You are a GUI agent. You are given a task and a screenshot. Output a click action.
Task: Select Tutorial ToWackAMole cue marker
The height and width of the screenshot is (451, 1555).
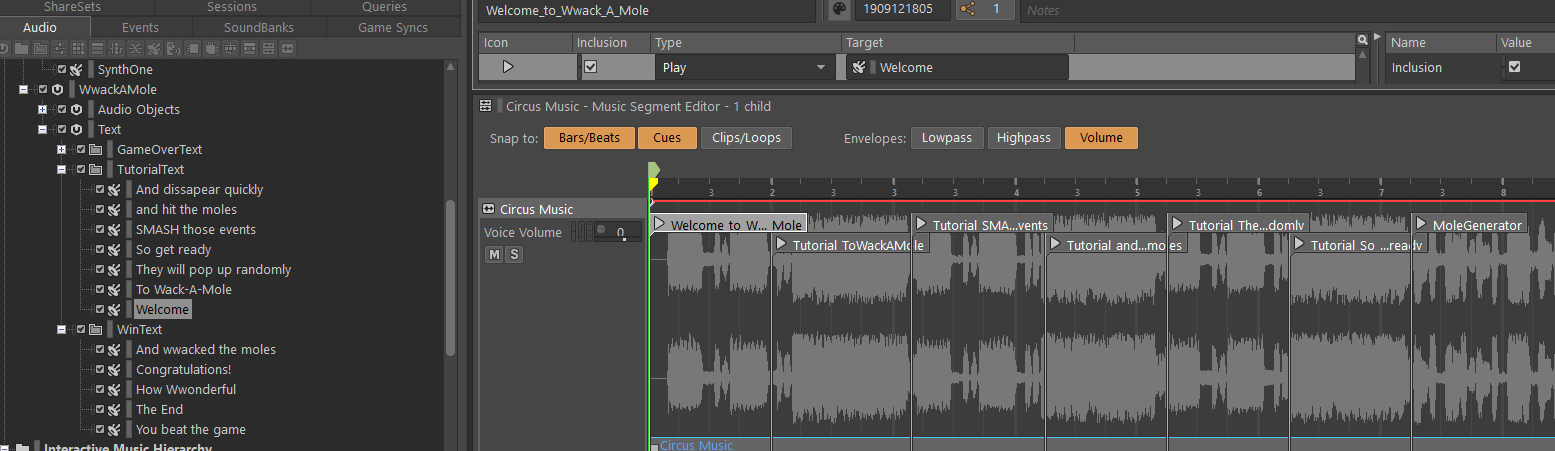[x=850, y=244]
